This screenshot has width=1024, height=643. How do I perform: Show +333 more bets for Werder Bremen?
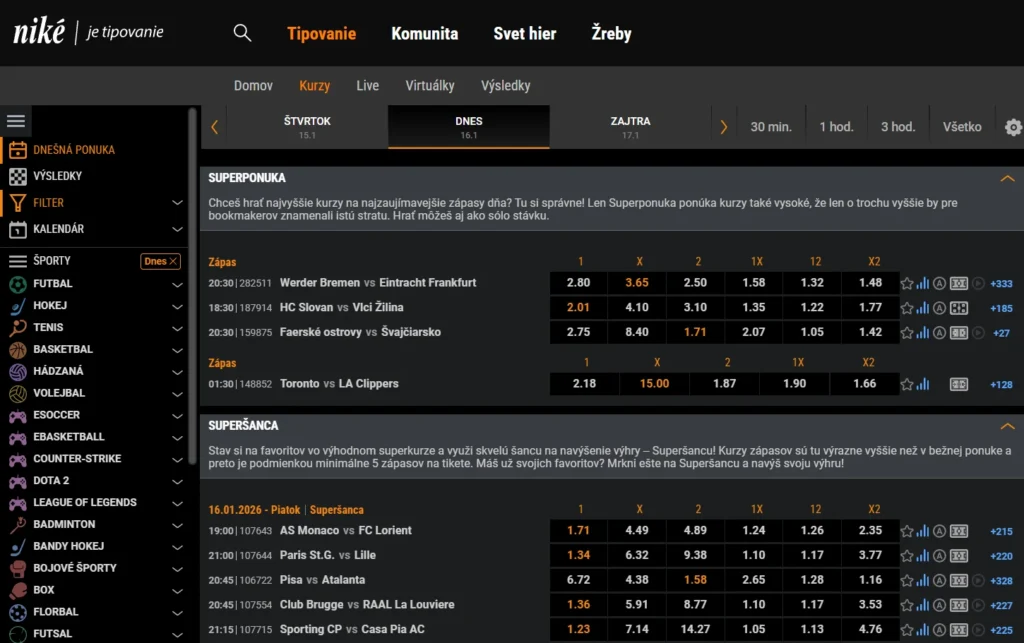(1000, 283)
